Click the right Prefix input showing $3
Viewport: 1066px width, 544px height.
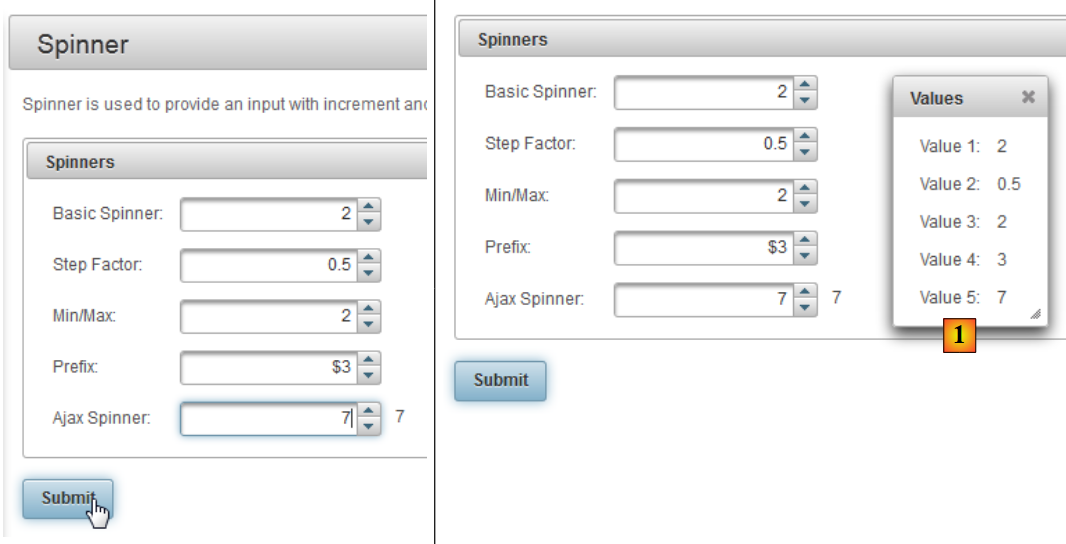[703, 247]
